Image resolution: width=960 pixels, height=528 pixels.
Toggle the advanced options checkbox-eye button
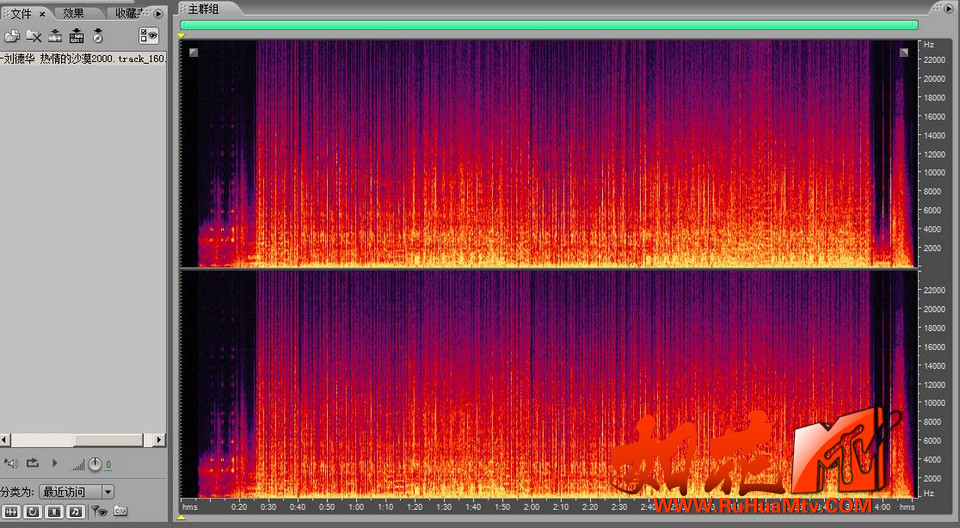point(148,36)
